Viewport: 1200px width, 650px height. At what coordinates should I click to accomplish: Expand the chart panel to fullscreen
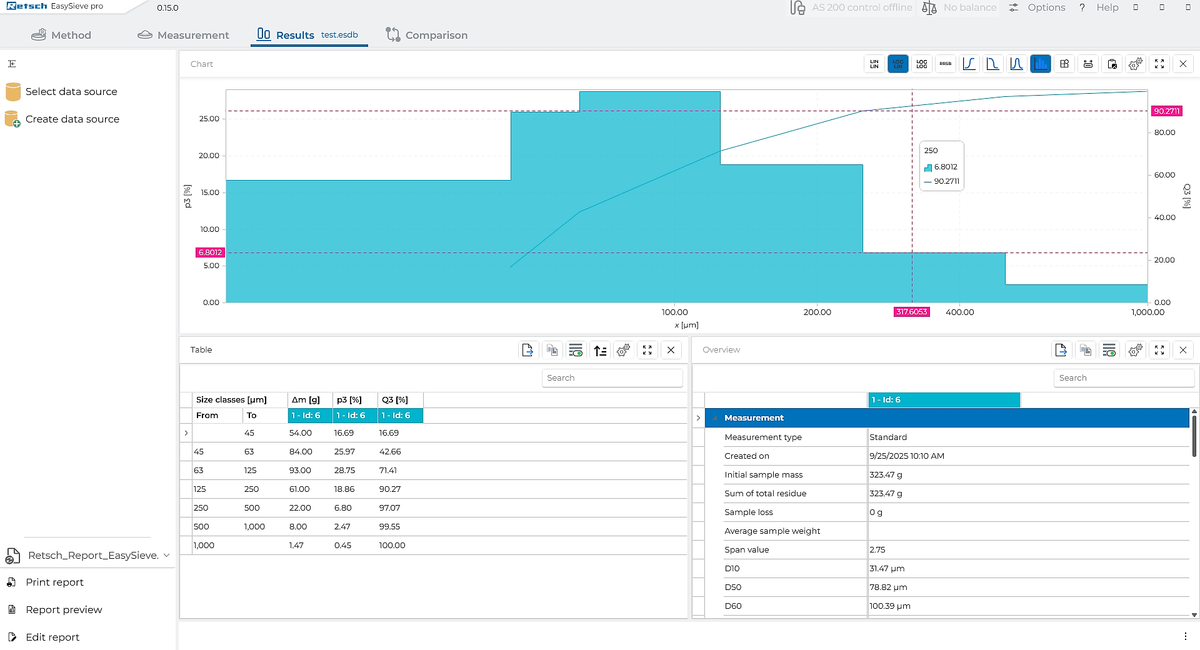click(x=1159, y=64)
